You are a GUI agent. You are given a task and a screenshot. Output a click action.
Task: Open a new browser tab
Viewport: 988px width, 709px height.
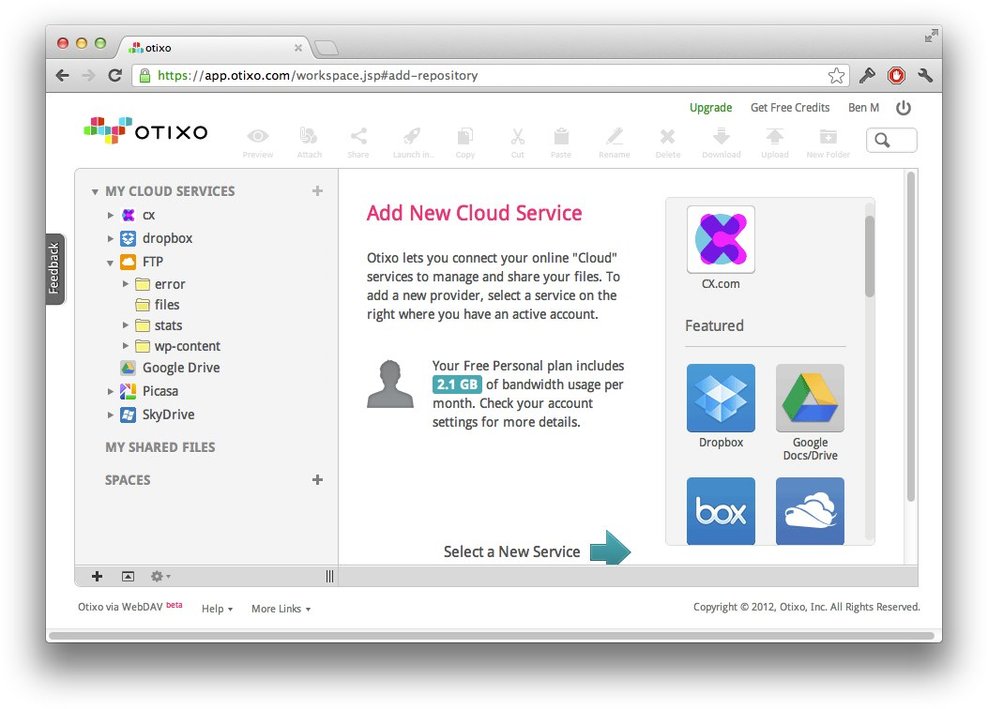pyautogui.click(x=326, y=48)
